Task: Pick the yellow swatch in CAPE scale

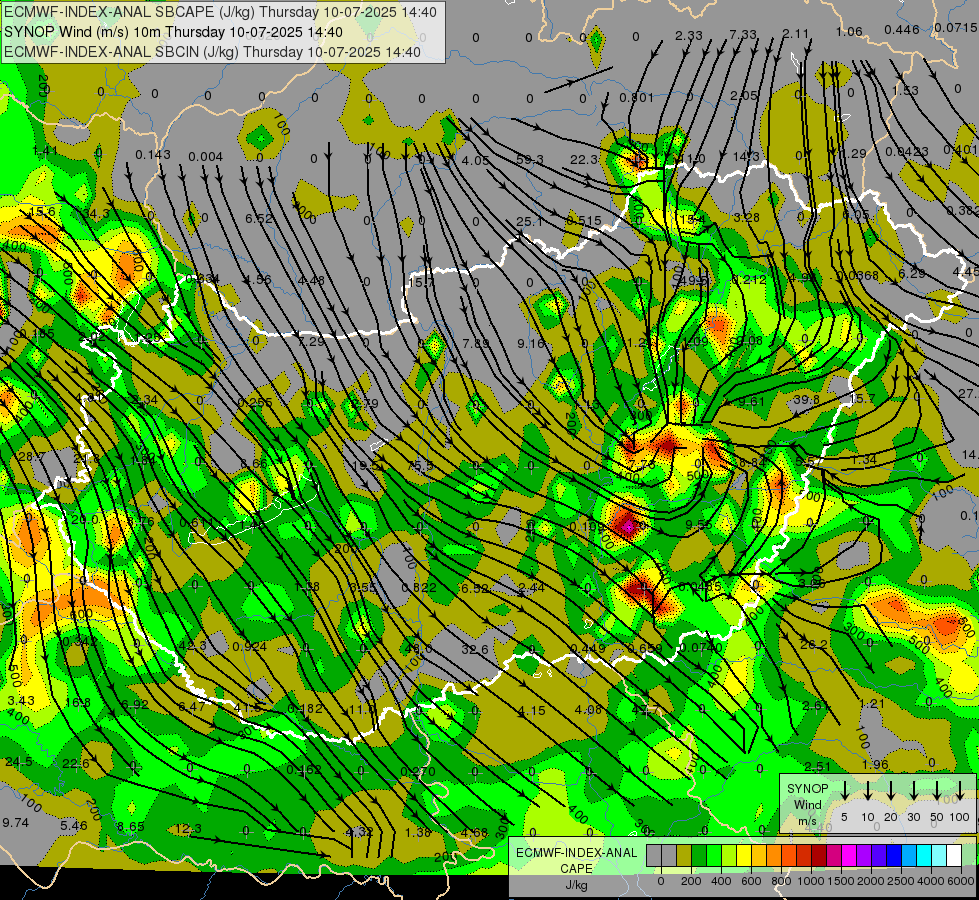Action: 744,855
